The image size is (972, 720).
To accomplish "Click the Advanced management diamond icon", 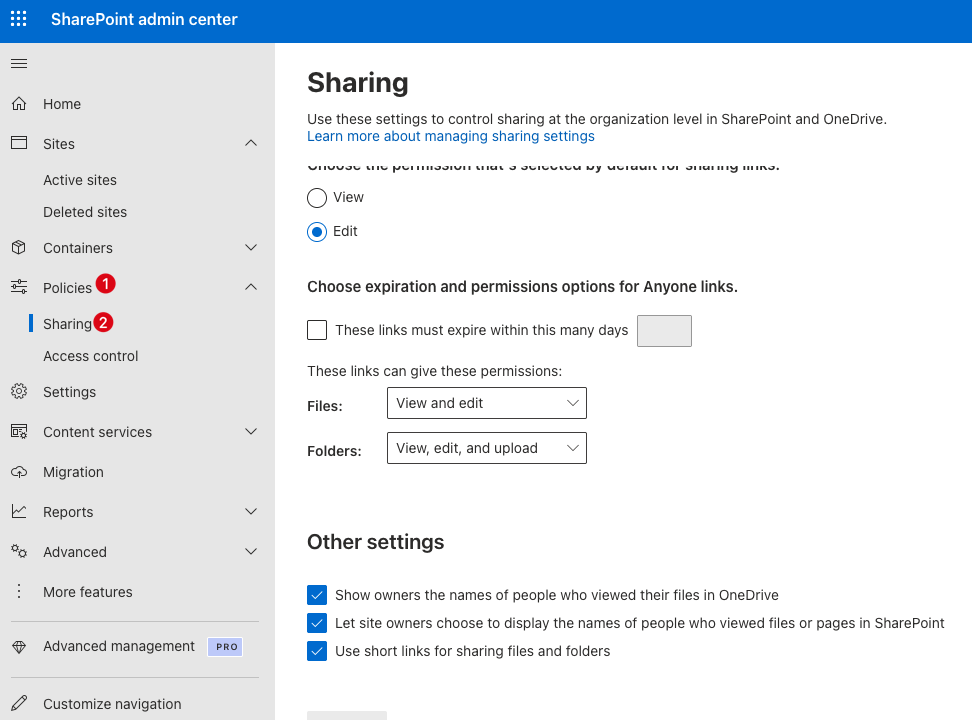I will pyautogui.click(x=19, y=647).
